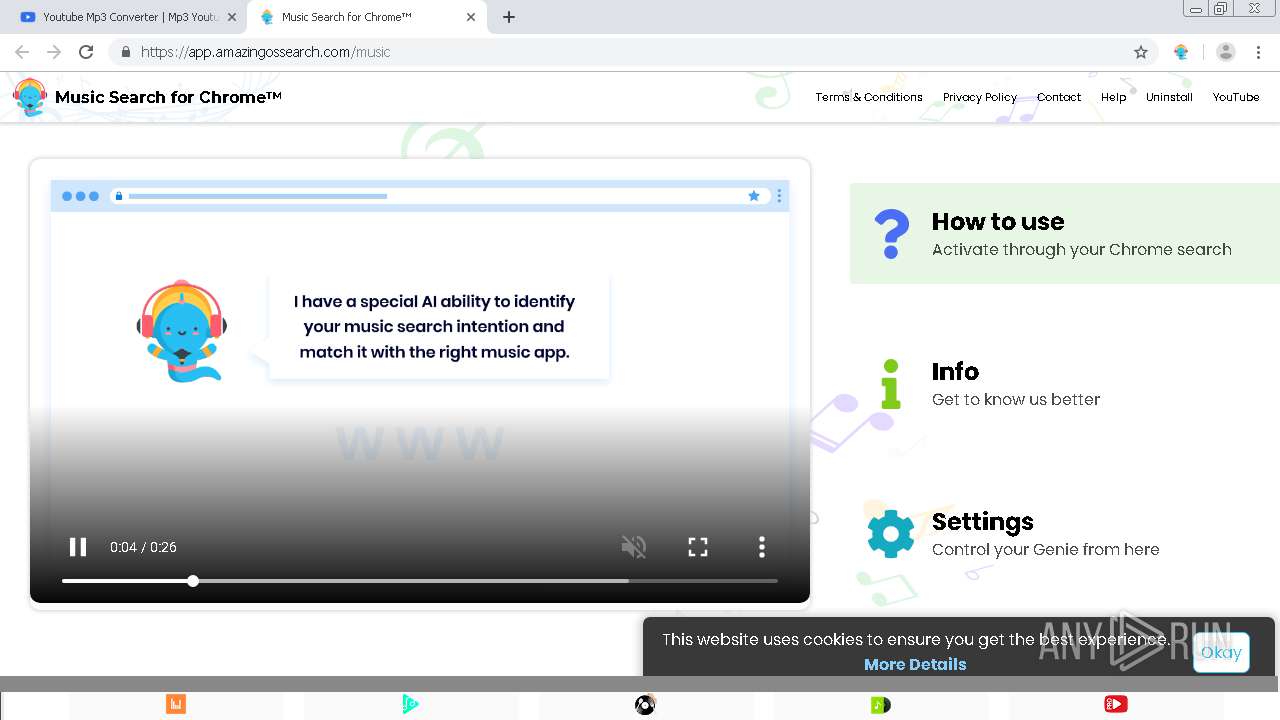This screenshot has width=1280, height=720.
Task: Click the genie mascot in video
Action: coord(182,331)
